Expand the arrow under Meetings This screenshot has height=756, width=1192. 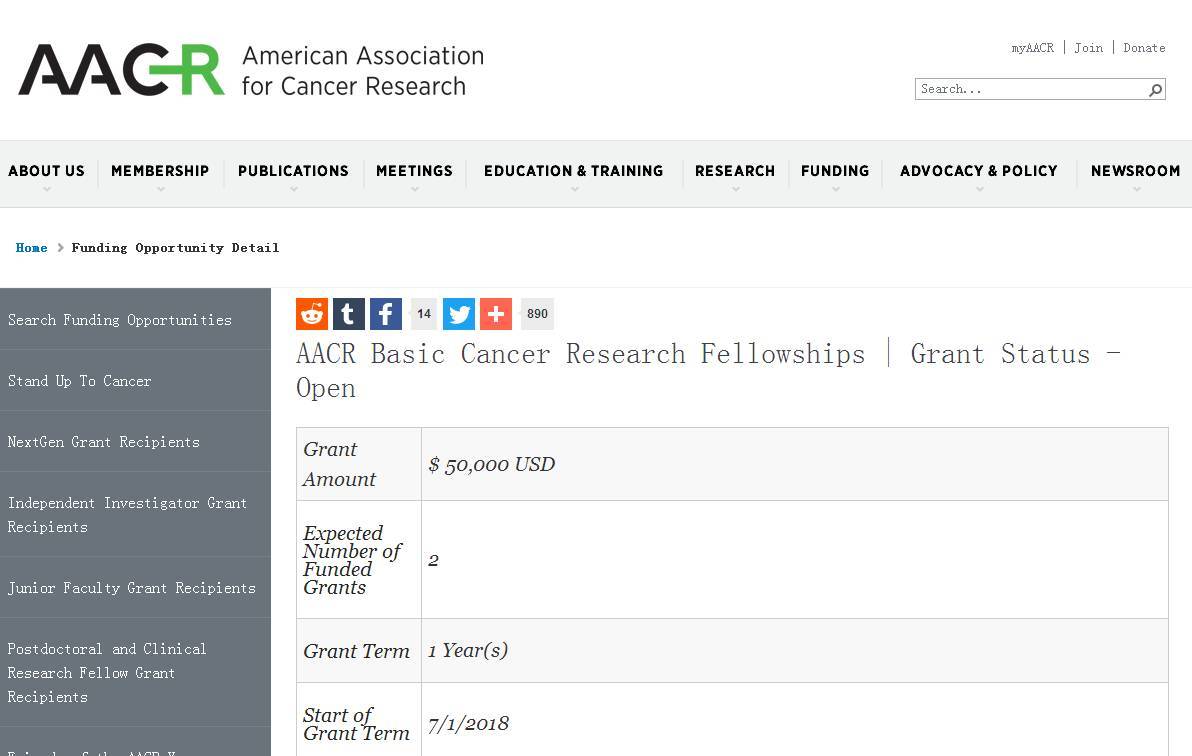coord(414,189)
